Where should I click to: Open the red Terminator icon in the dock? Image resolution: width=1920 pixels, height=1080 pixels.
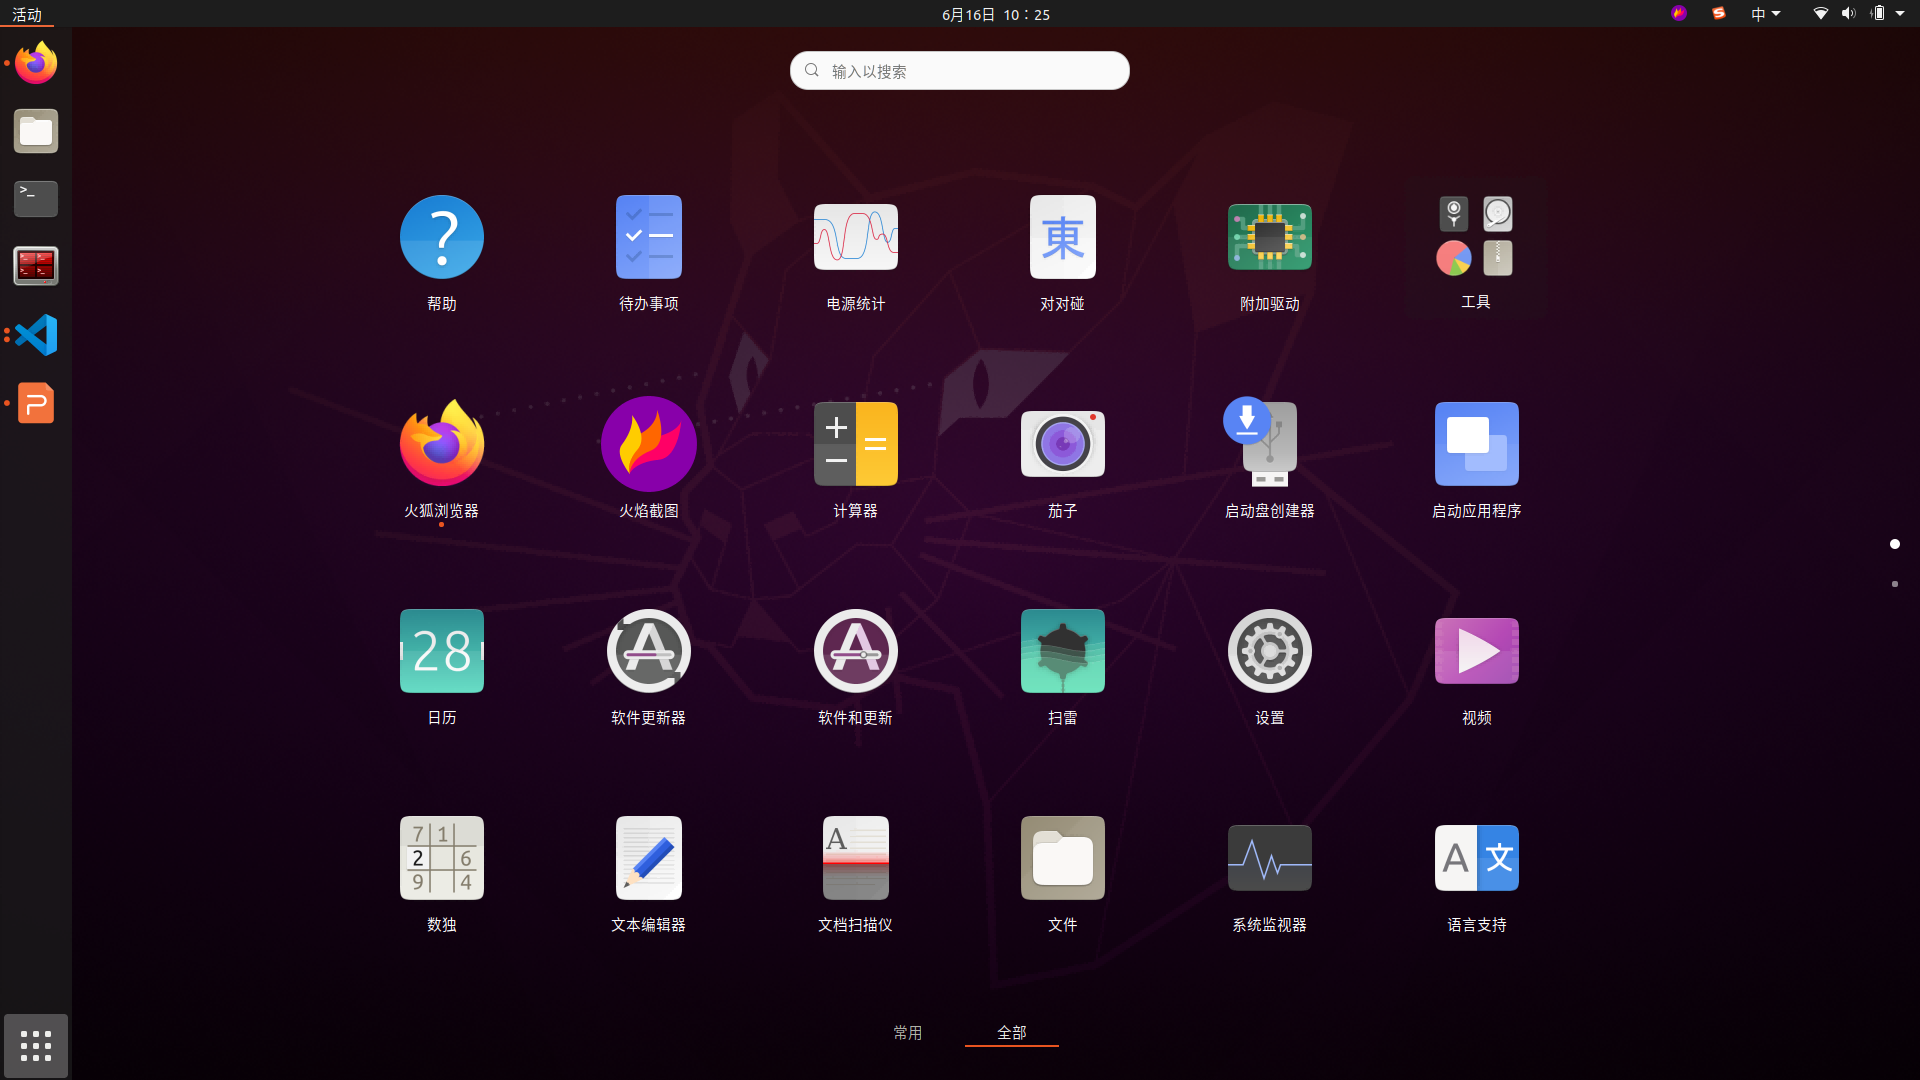(x=36, y=267)
